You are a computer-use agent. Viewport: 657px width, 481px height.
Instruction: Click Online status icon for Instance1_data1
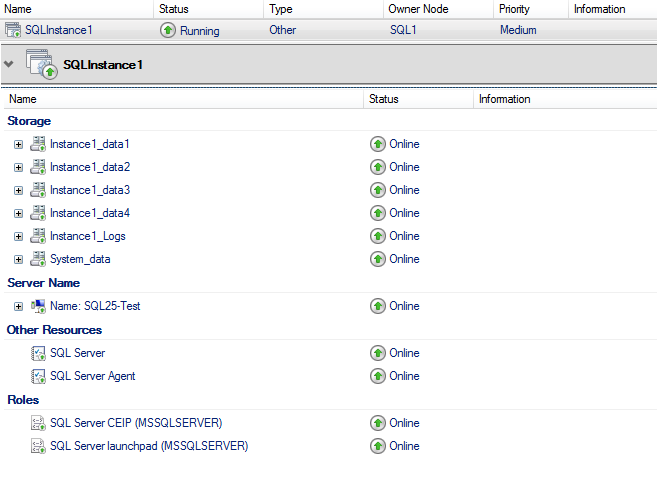tap(378, 144)
